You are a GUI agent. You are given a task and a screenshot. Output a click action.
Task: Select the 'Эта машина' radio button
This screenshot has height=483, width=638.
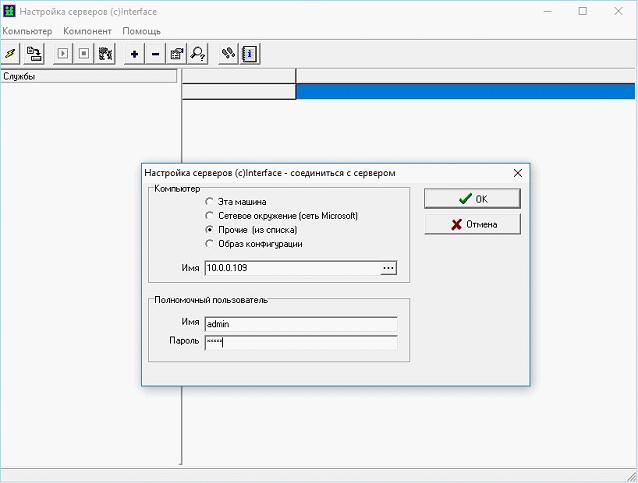(x=209, y=202)
